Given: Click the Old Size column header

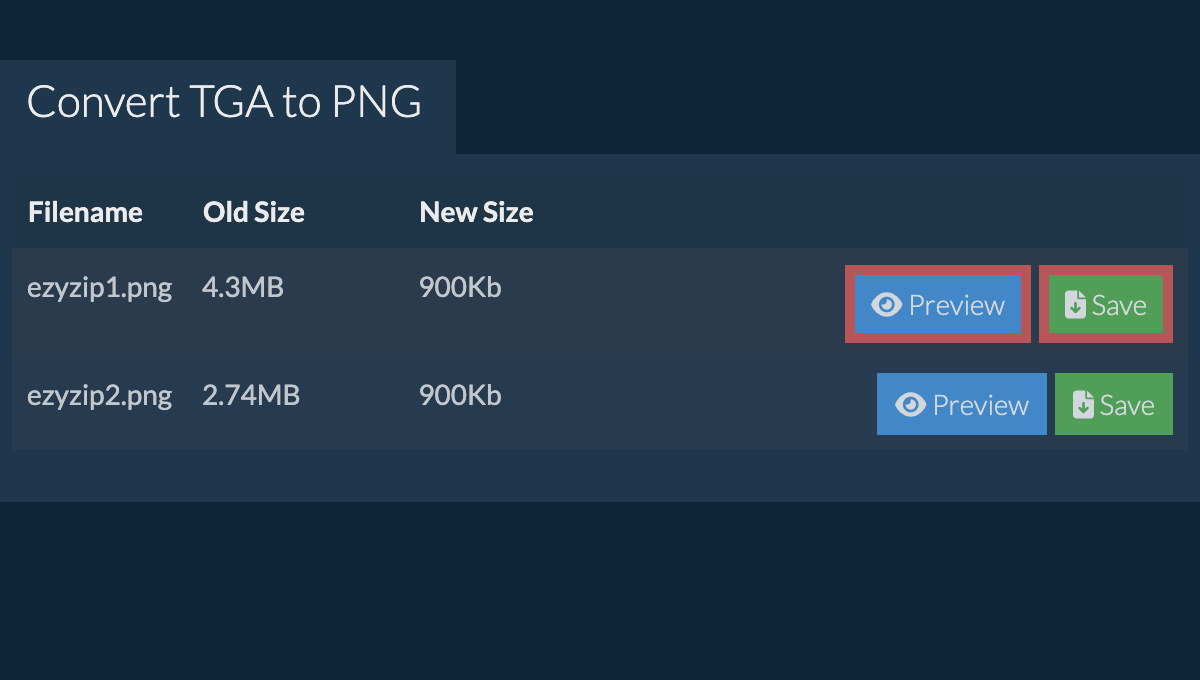Looking at the screenshot, I should [x=254, y=212].
